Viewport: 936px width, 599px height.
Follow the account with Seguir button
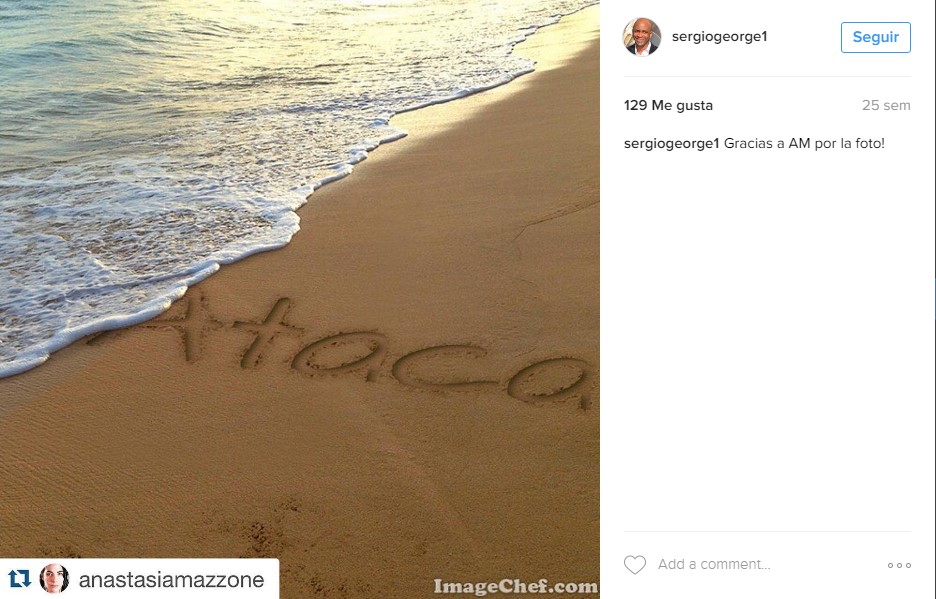click(876, 37)
